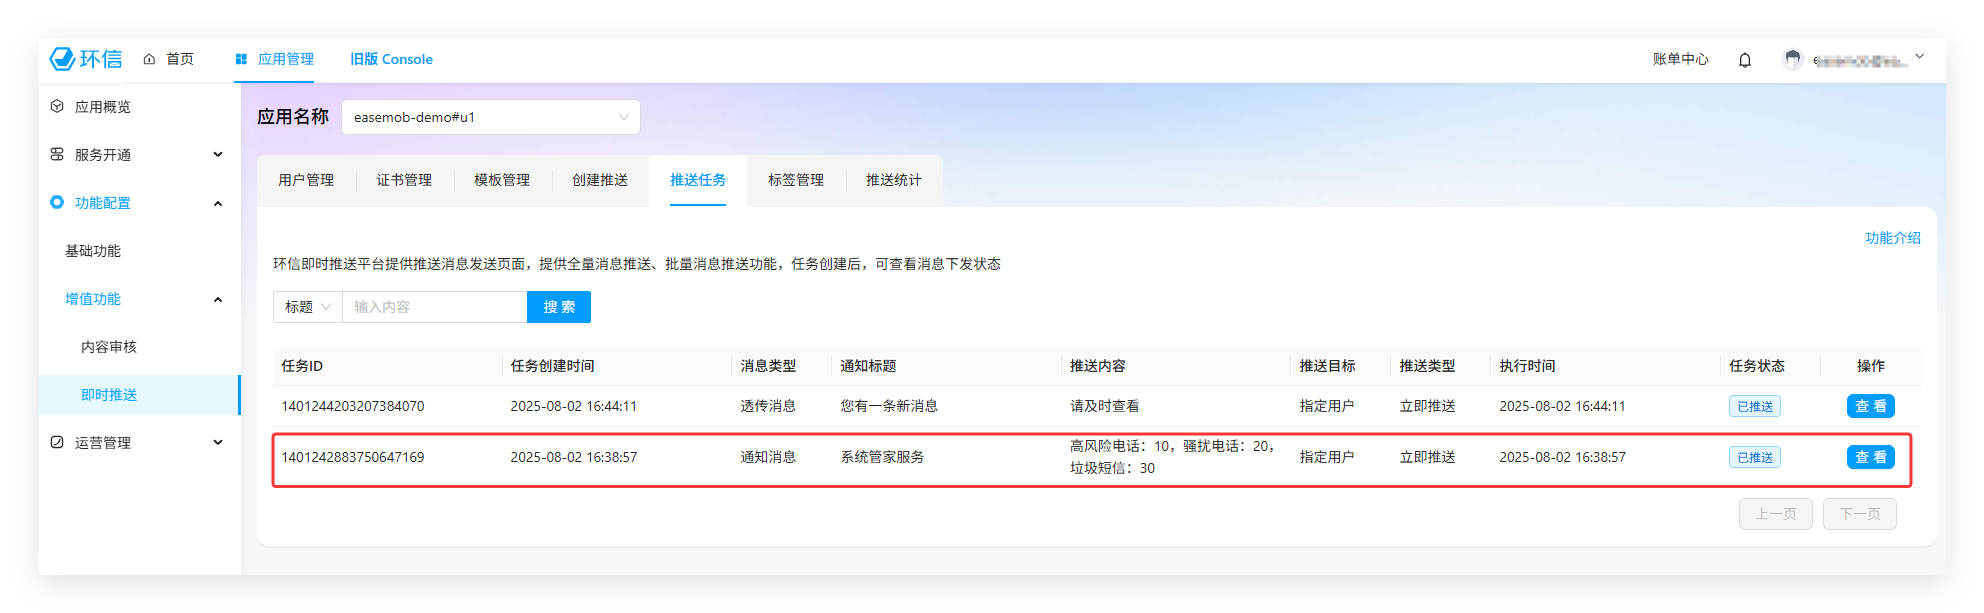1984x613 pixels.
Task: Collapse the 增值功能 submenu
Action: click(218, 299)
